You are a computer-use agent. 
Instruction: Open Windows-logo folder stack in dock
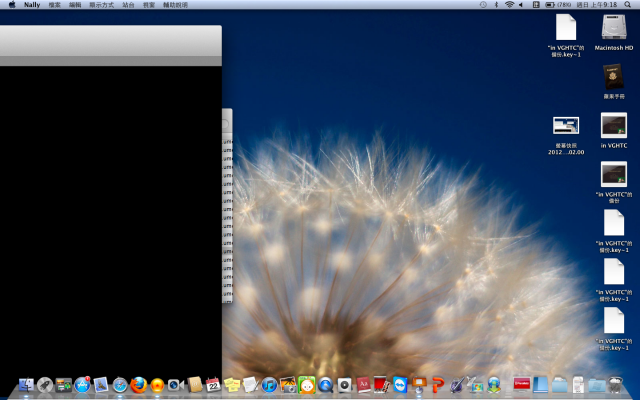click(x=597, y=384)
